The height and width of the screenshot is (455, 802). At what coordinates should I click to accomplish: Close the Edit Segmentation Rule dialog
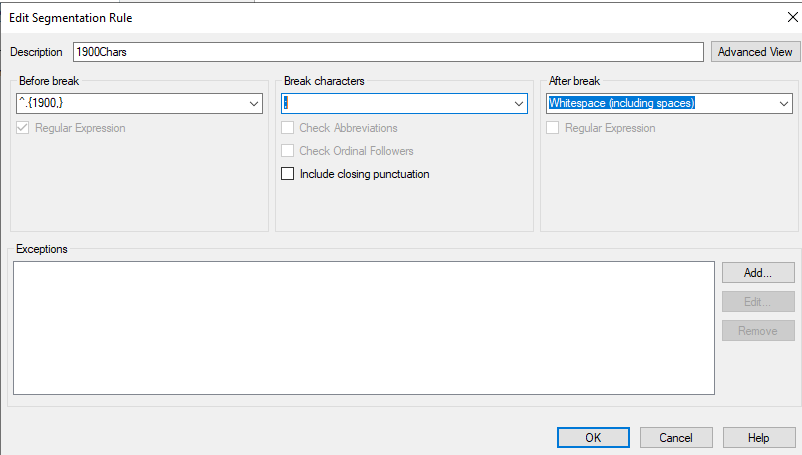(x=779, y=16)
